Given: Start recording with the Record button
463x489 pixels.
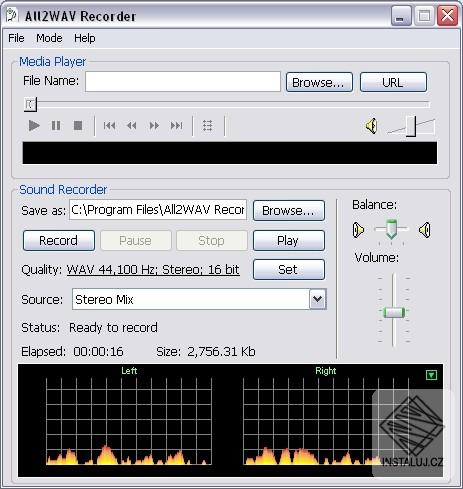Looking at the screenshot, I should (x=59, y=240).
